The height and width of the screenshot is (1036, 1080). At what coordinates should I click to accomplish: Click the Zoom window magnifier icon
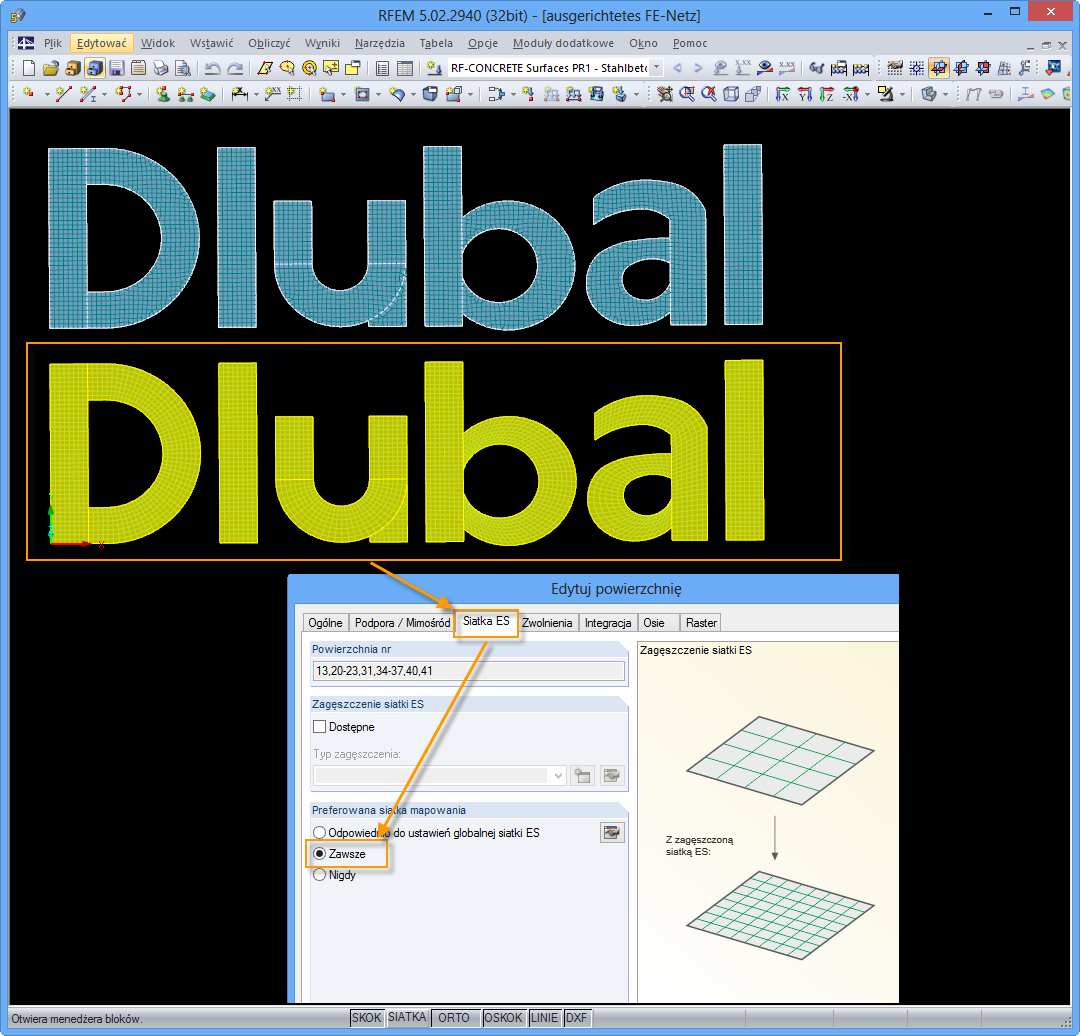[687, 94]
